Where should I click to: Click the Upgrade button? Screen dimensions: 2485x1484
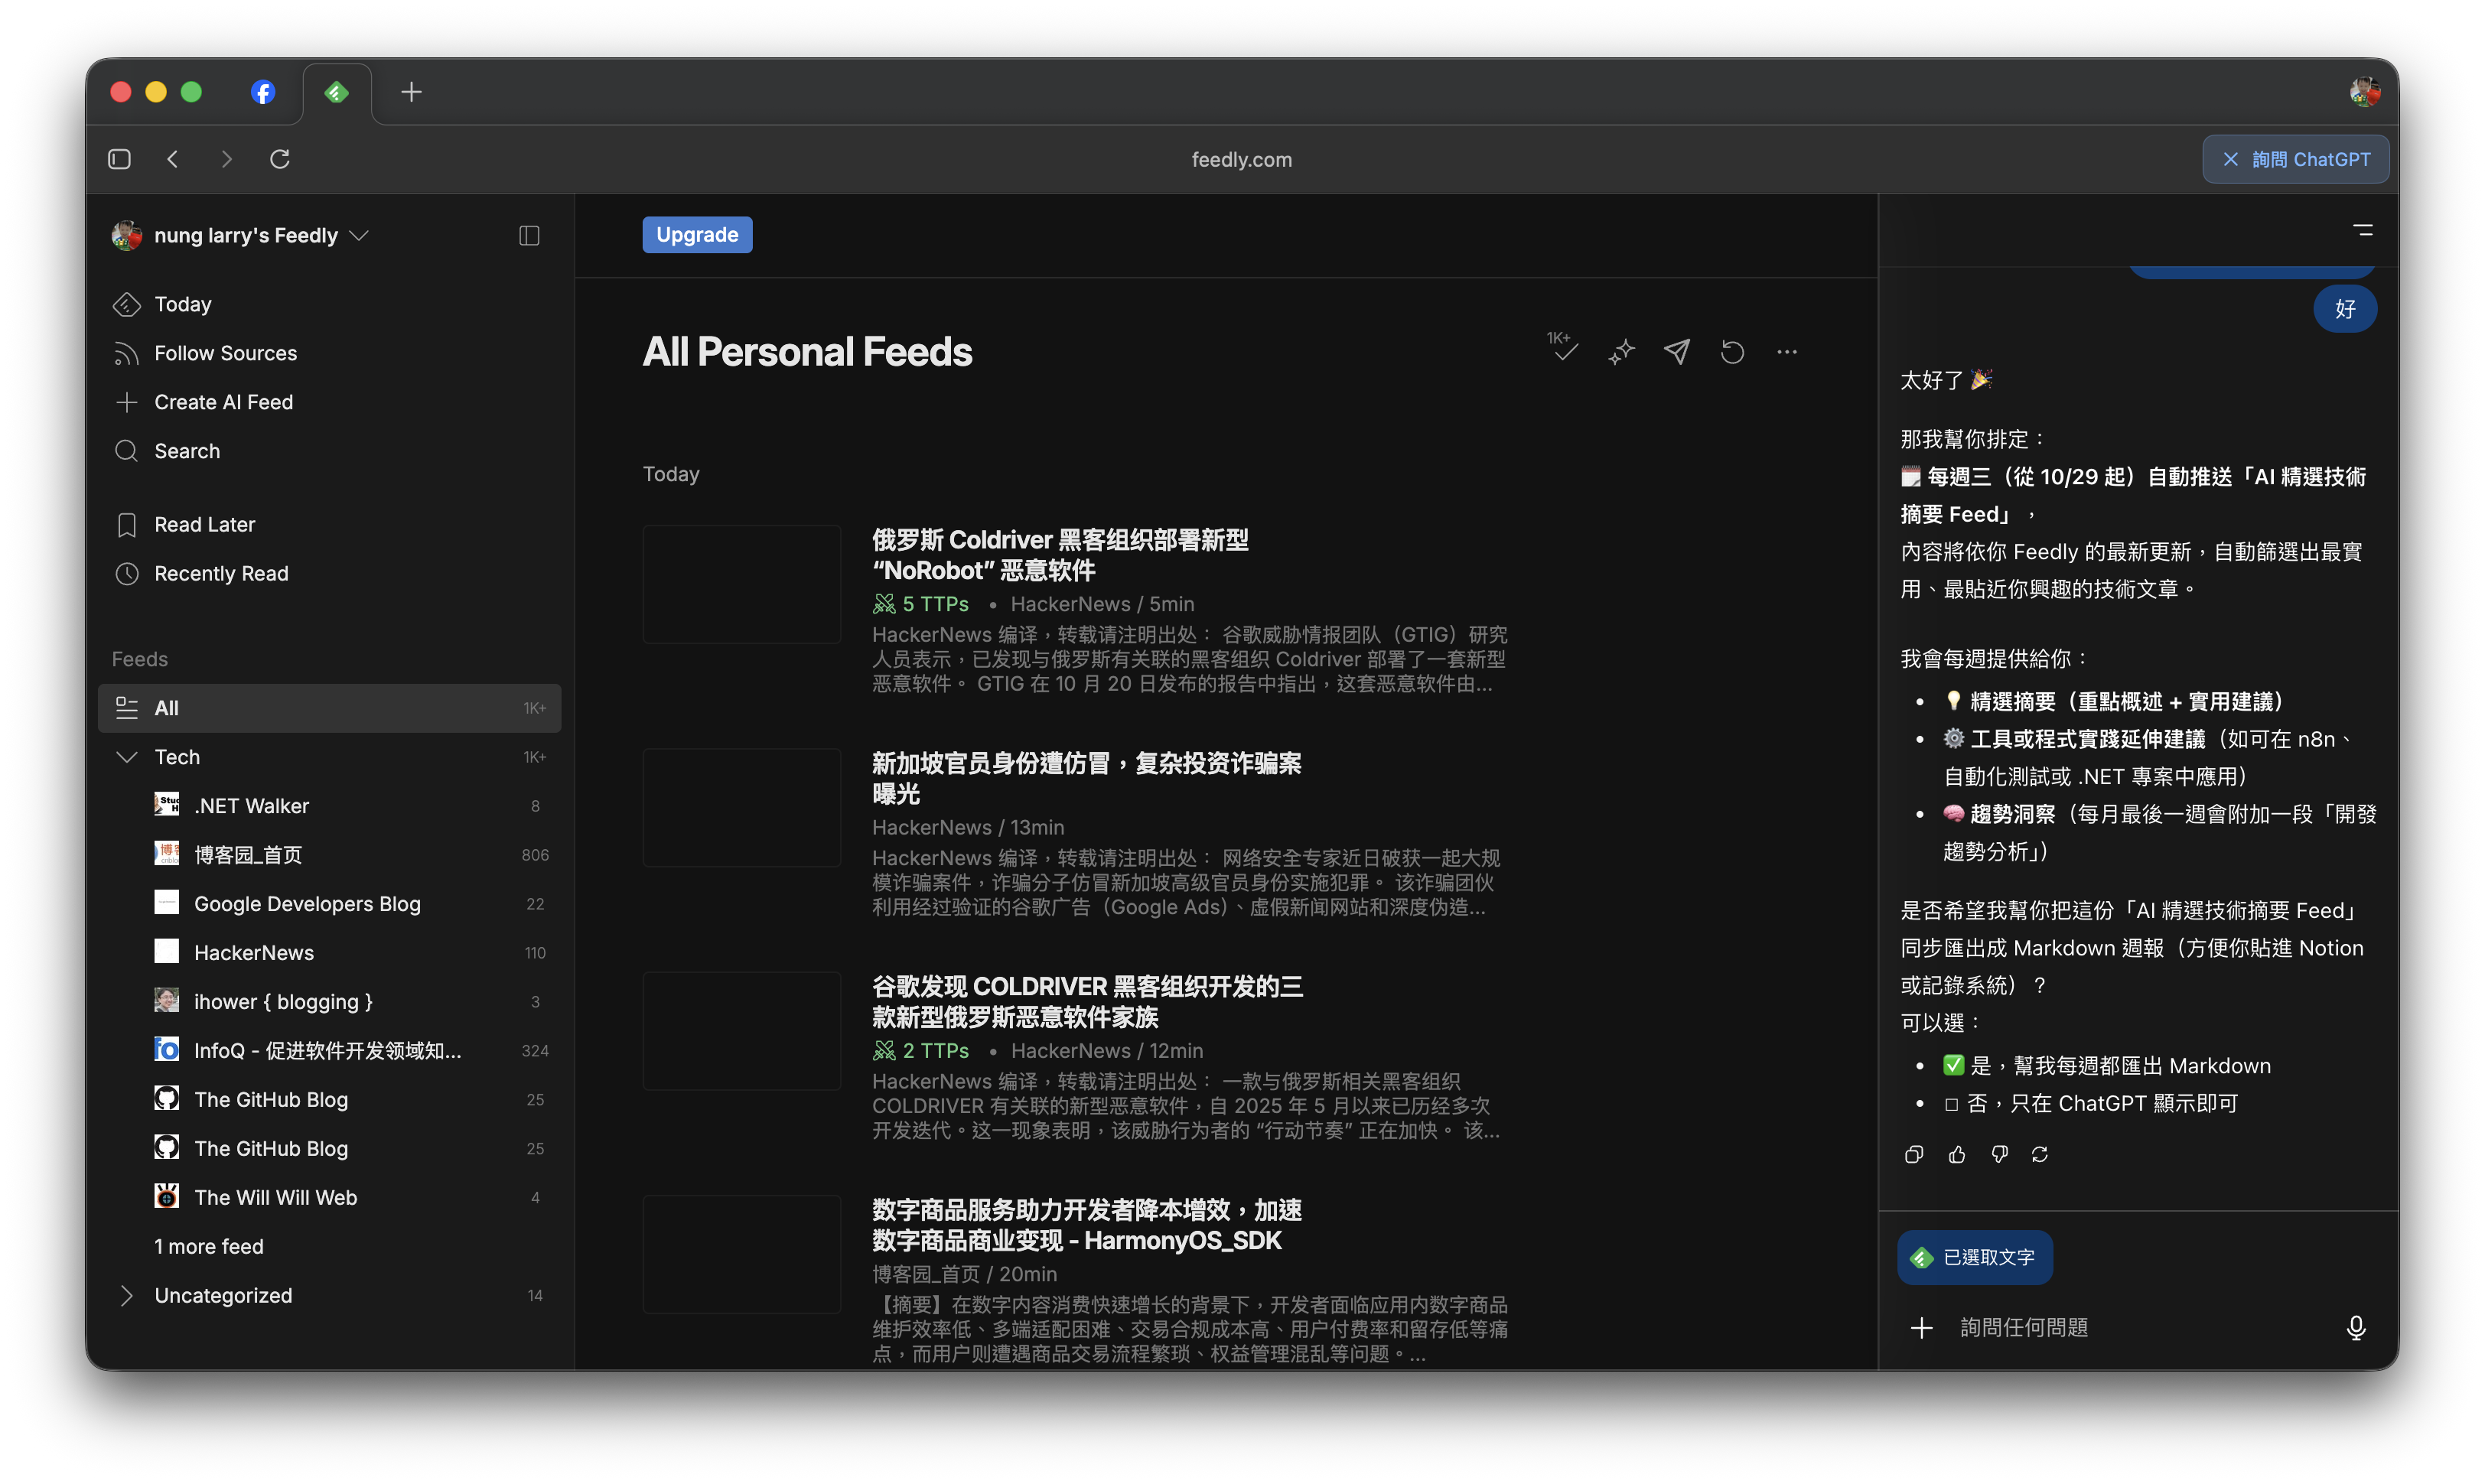pos(697,235)
